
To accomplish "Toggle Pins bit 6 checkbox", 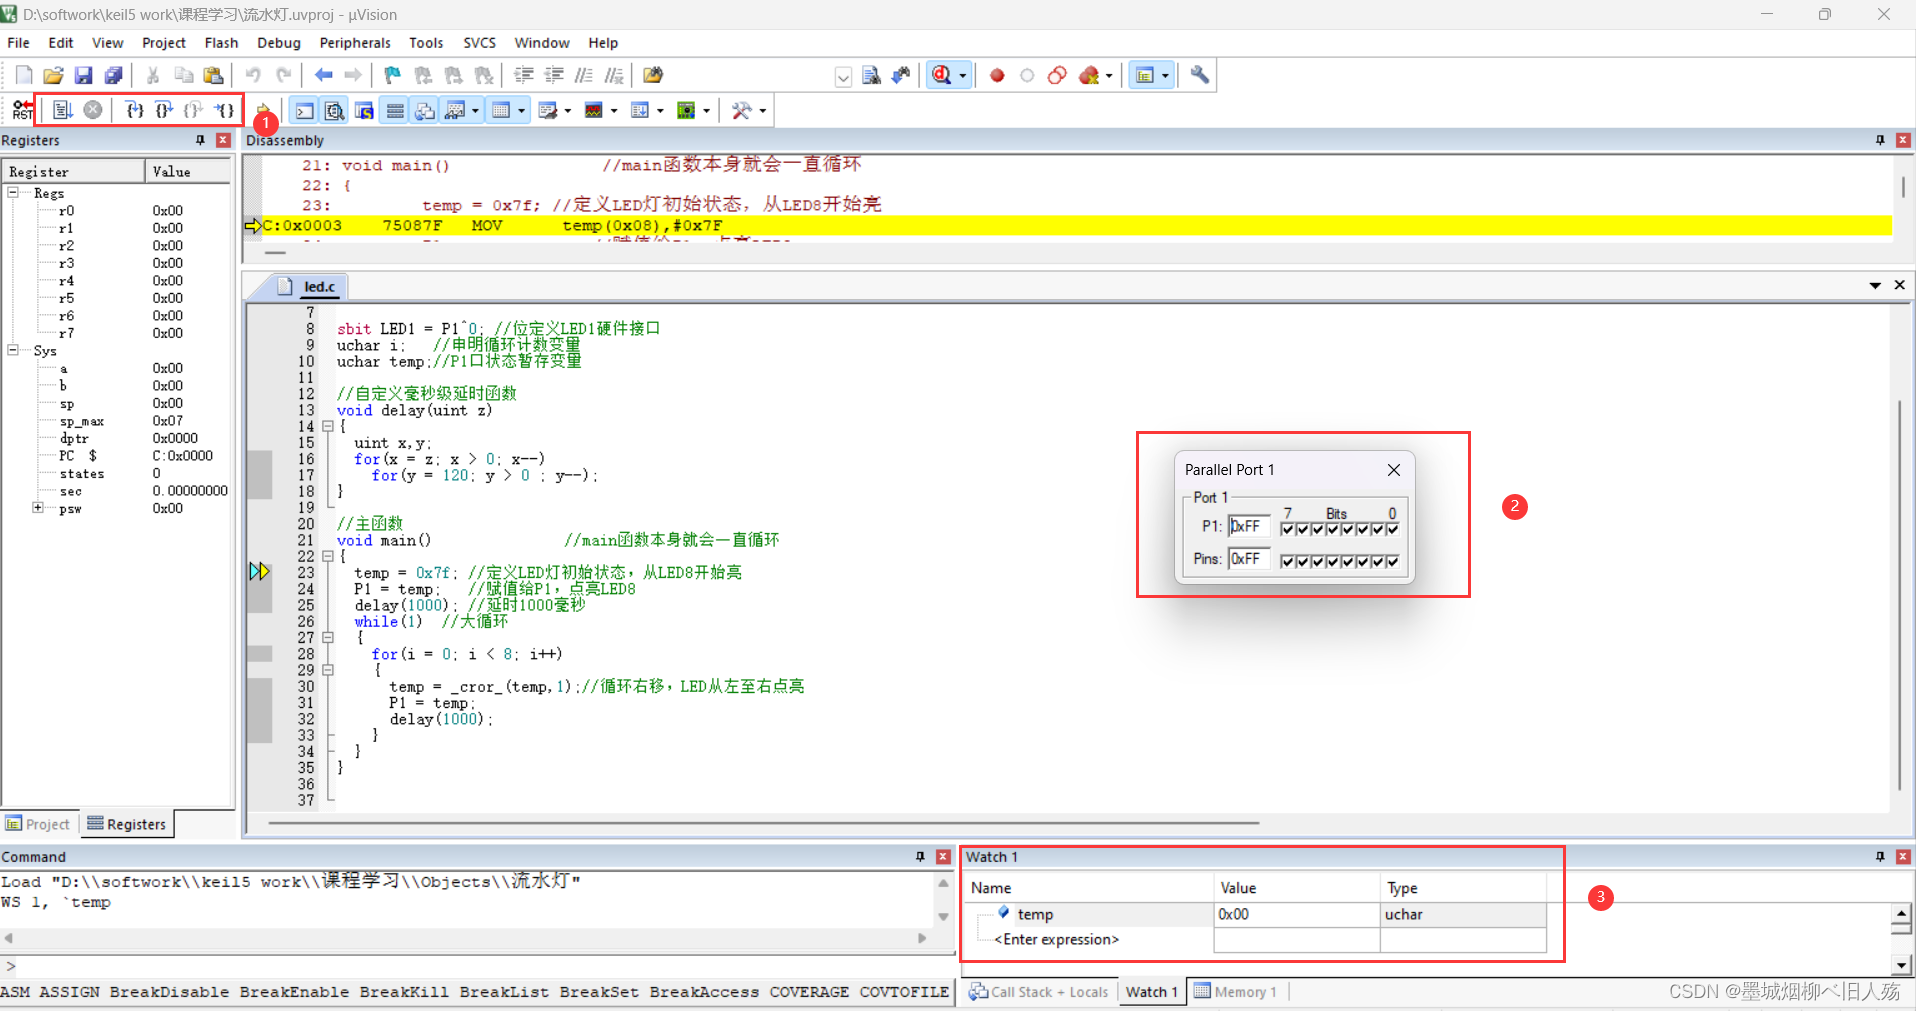I will point(1302,561).
